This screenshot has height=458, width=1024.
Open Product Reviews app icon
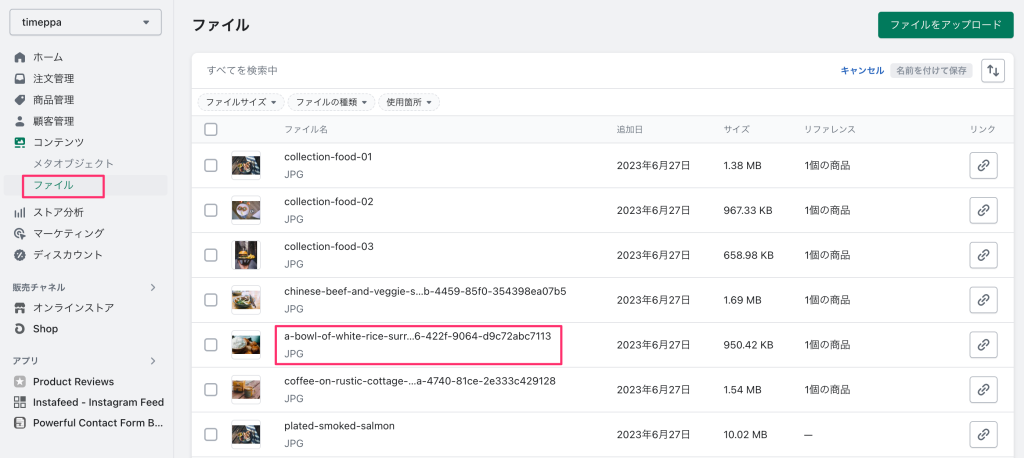20,381
